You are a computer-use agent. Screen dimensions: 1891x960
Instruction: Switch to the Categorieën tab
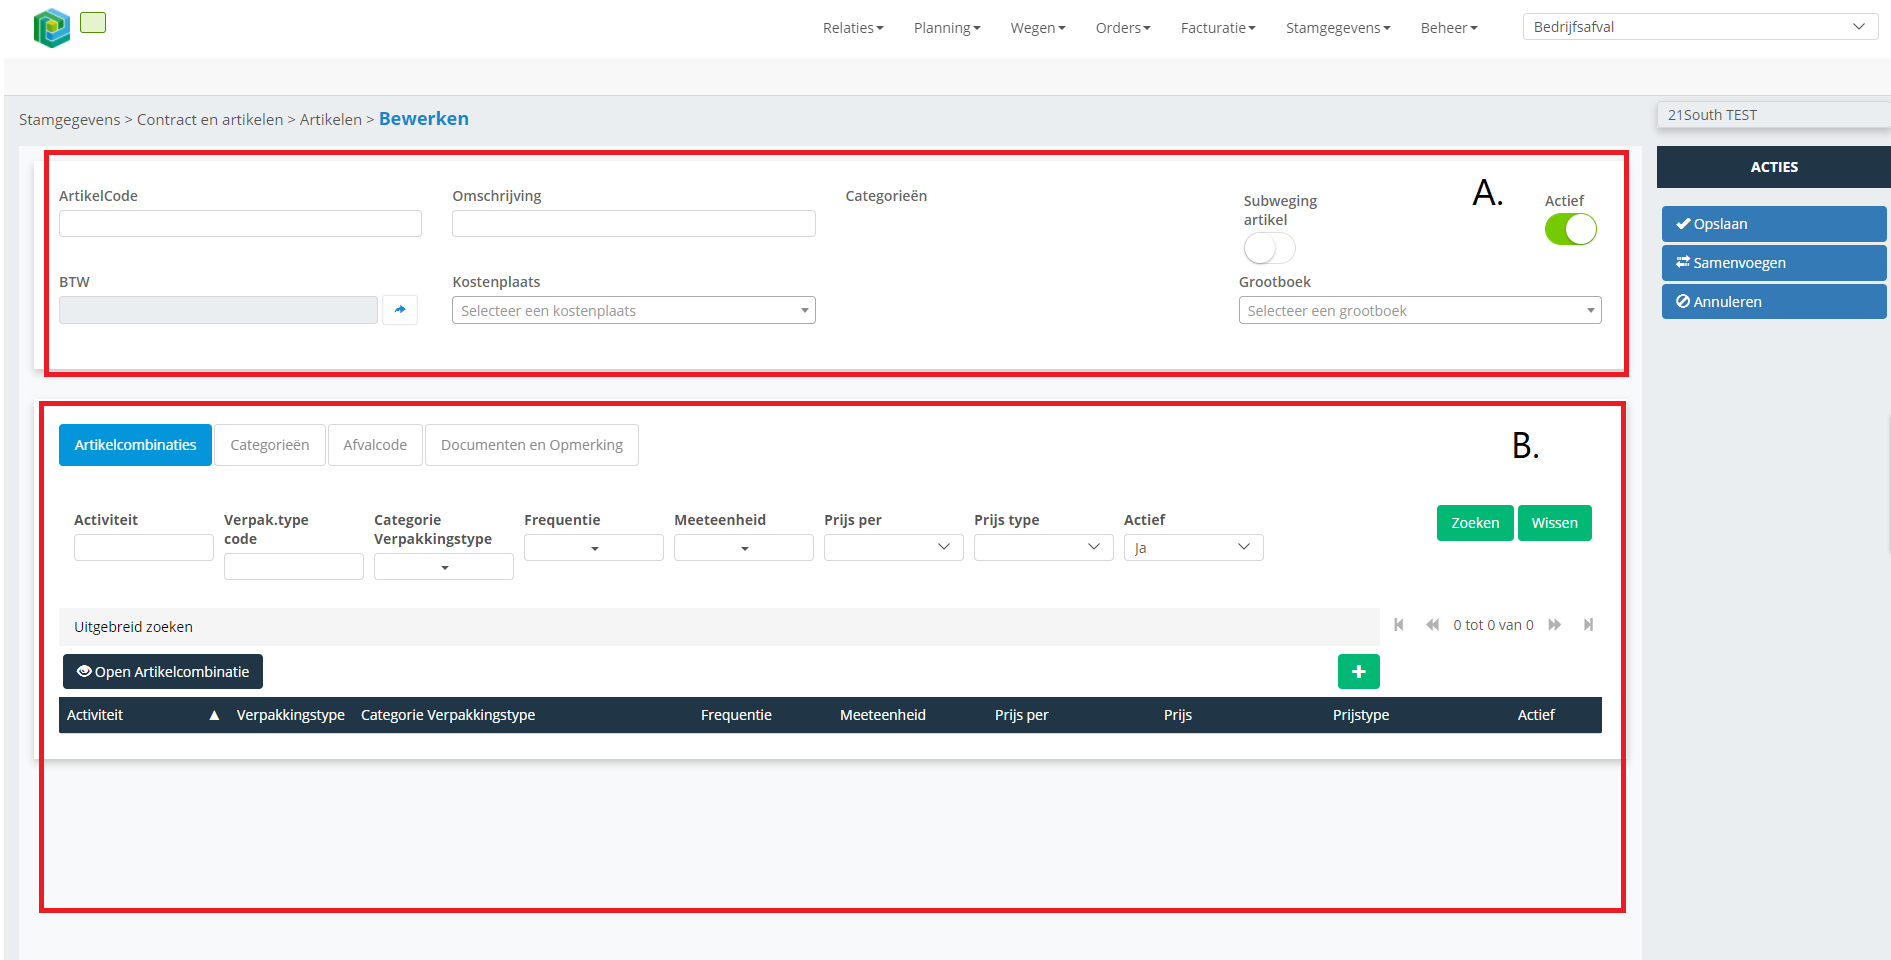coord(270,445)
